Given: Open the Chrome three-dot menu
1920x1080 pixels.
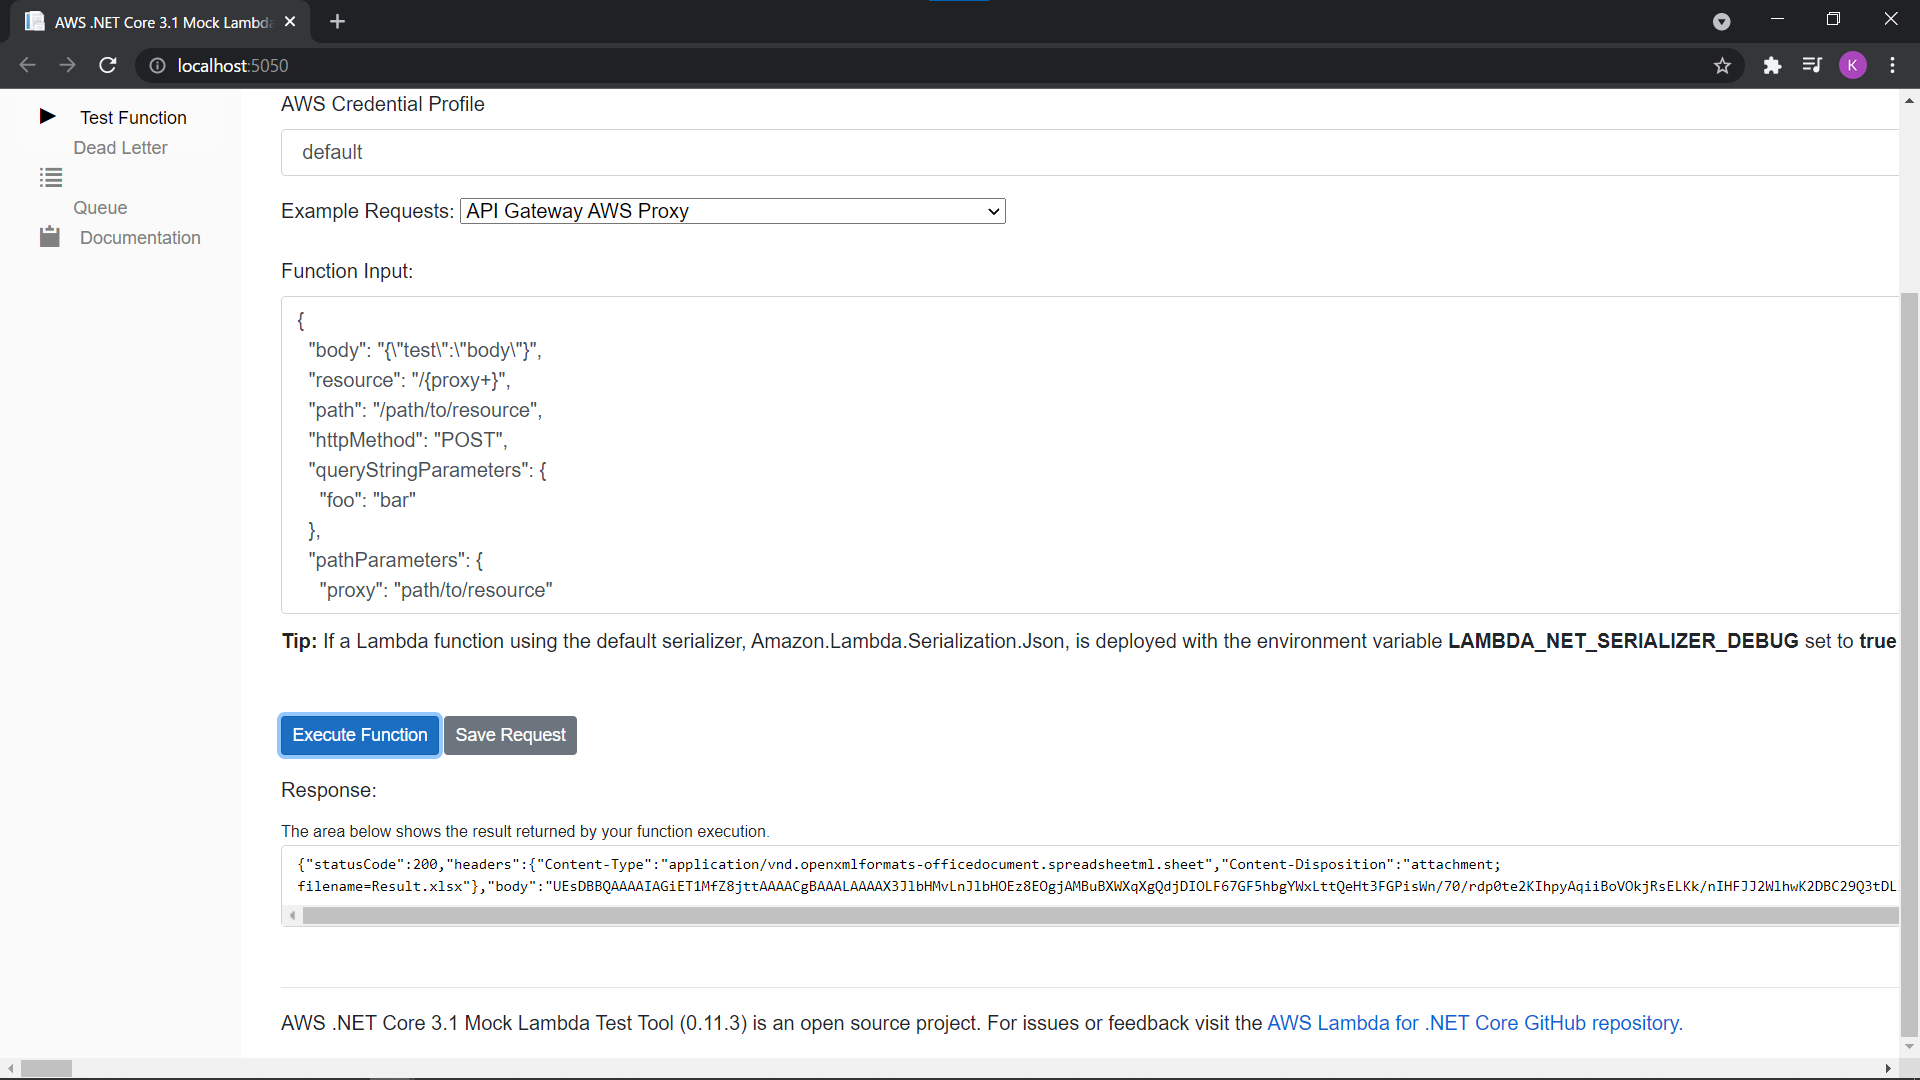Looking at the screenshot, I should tap(1892, 66).
